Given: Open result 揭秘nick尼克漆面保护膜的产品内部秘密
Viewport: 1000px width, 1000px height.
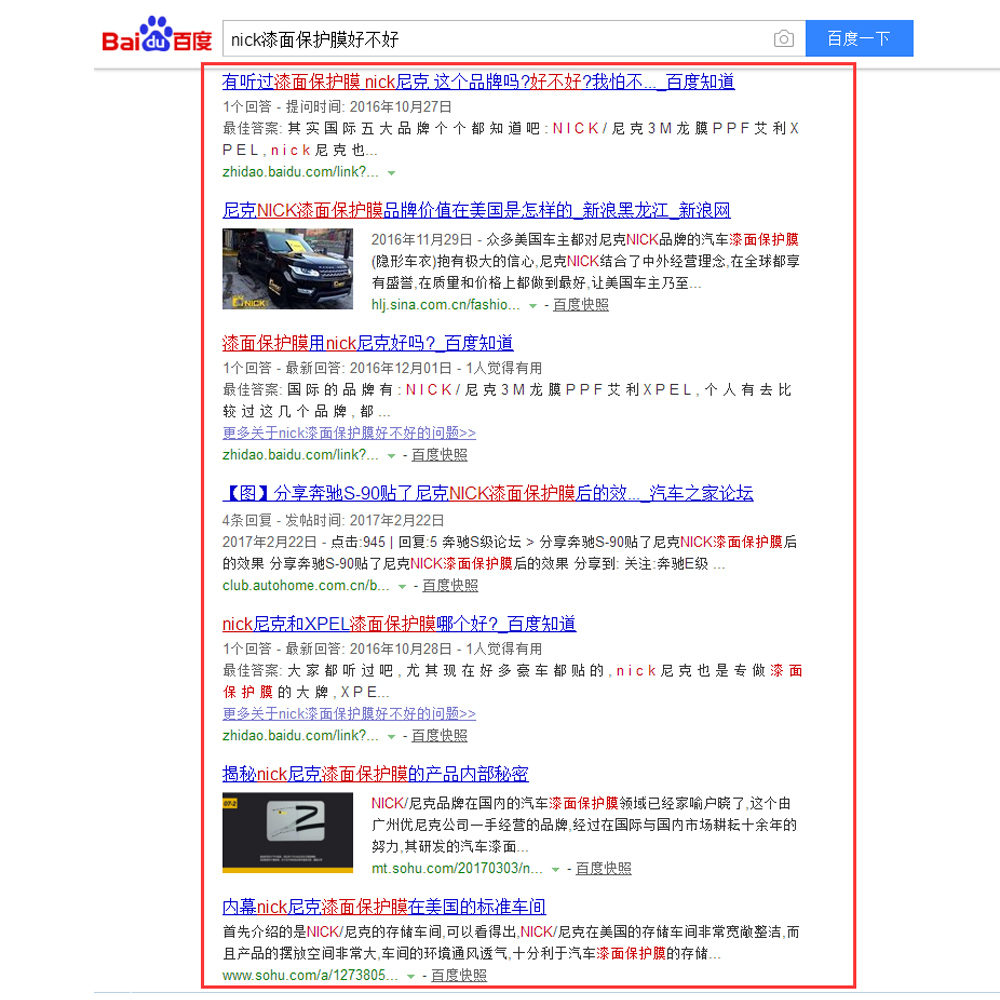Looking at the screenshot, I should pyautogui.click(x=375, y=774).
